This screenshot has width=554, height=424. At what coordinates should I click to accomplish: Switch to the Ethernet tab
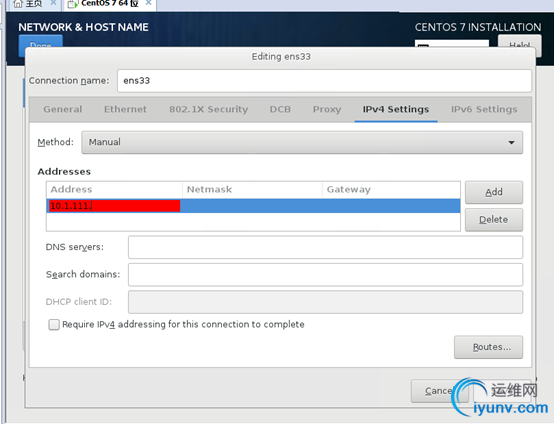(x=125, y=109)
